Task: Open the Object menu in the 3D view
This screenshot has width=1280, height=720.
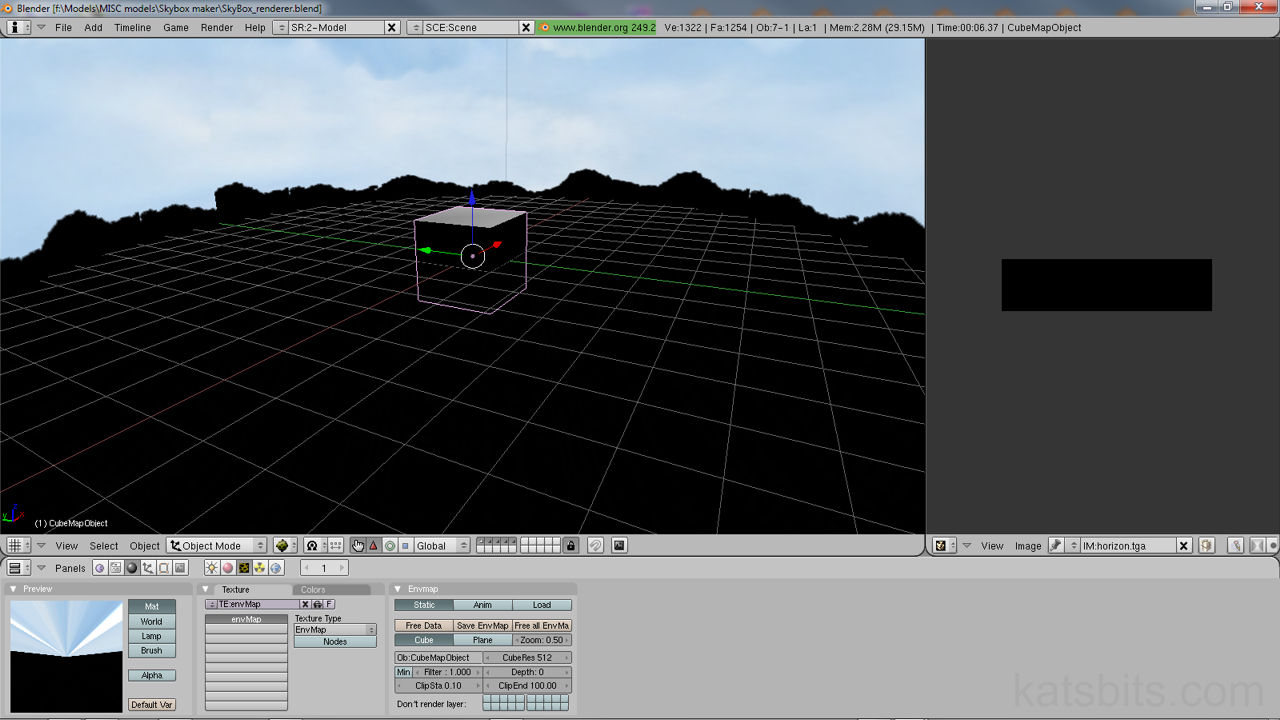Action: [144, 545]
